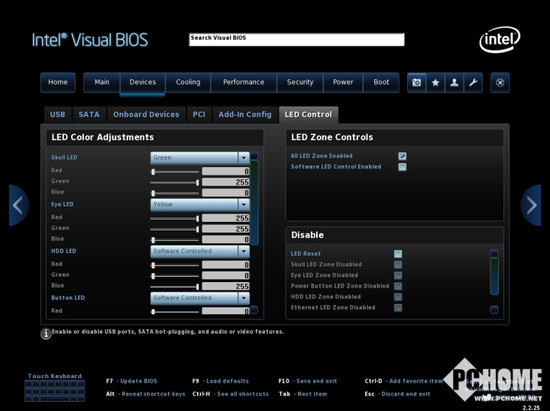Open the Cooling menu
550x411 pixels.
188,82
